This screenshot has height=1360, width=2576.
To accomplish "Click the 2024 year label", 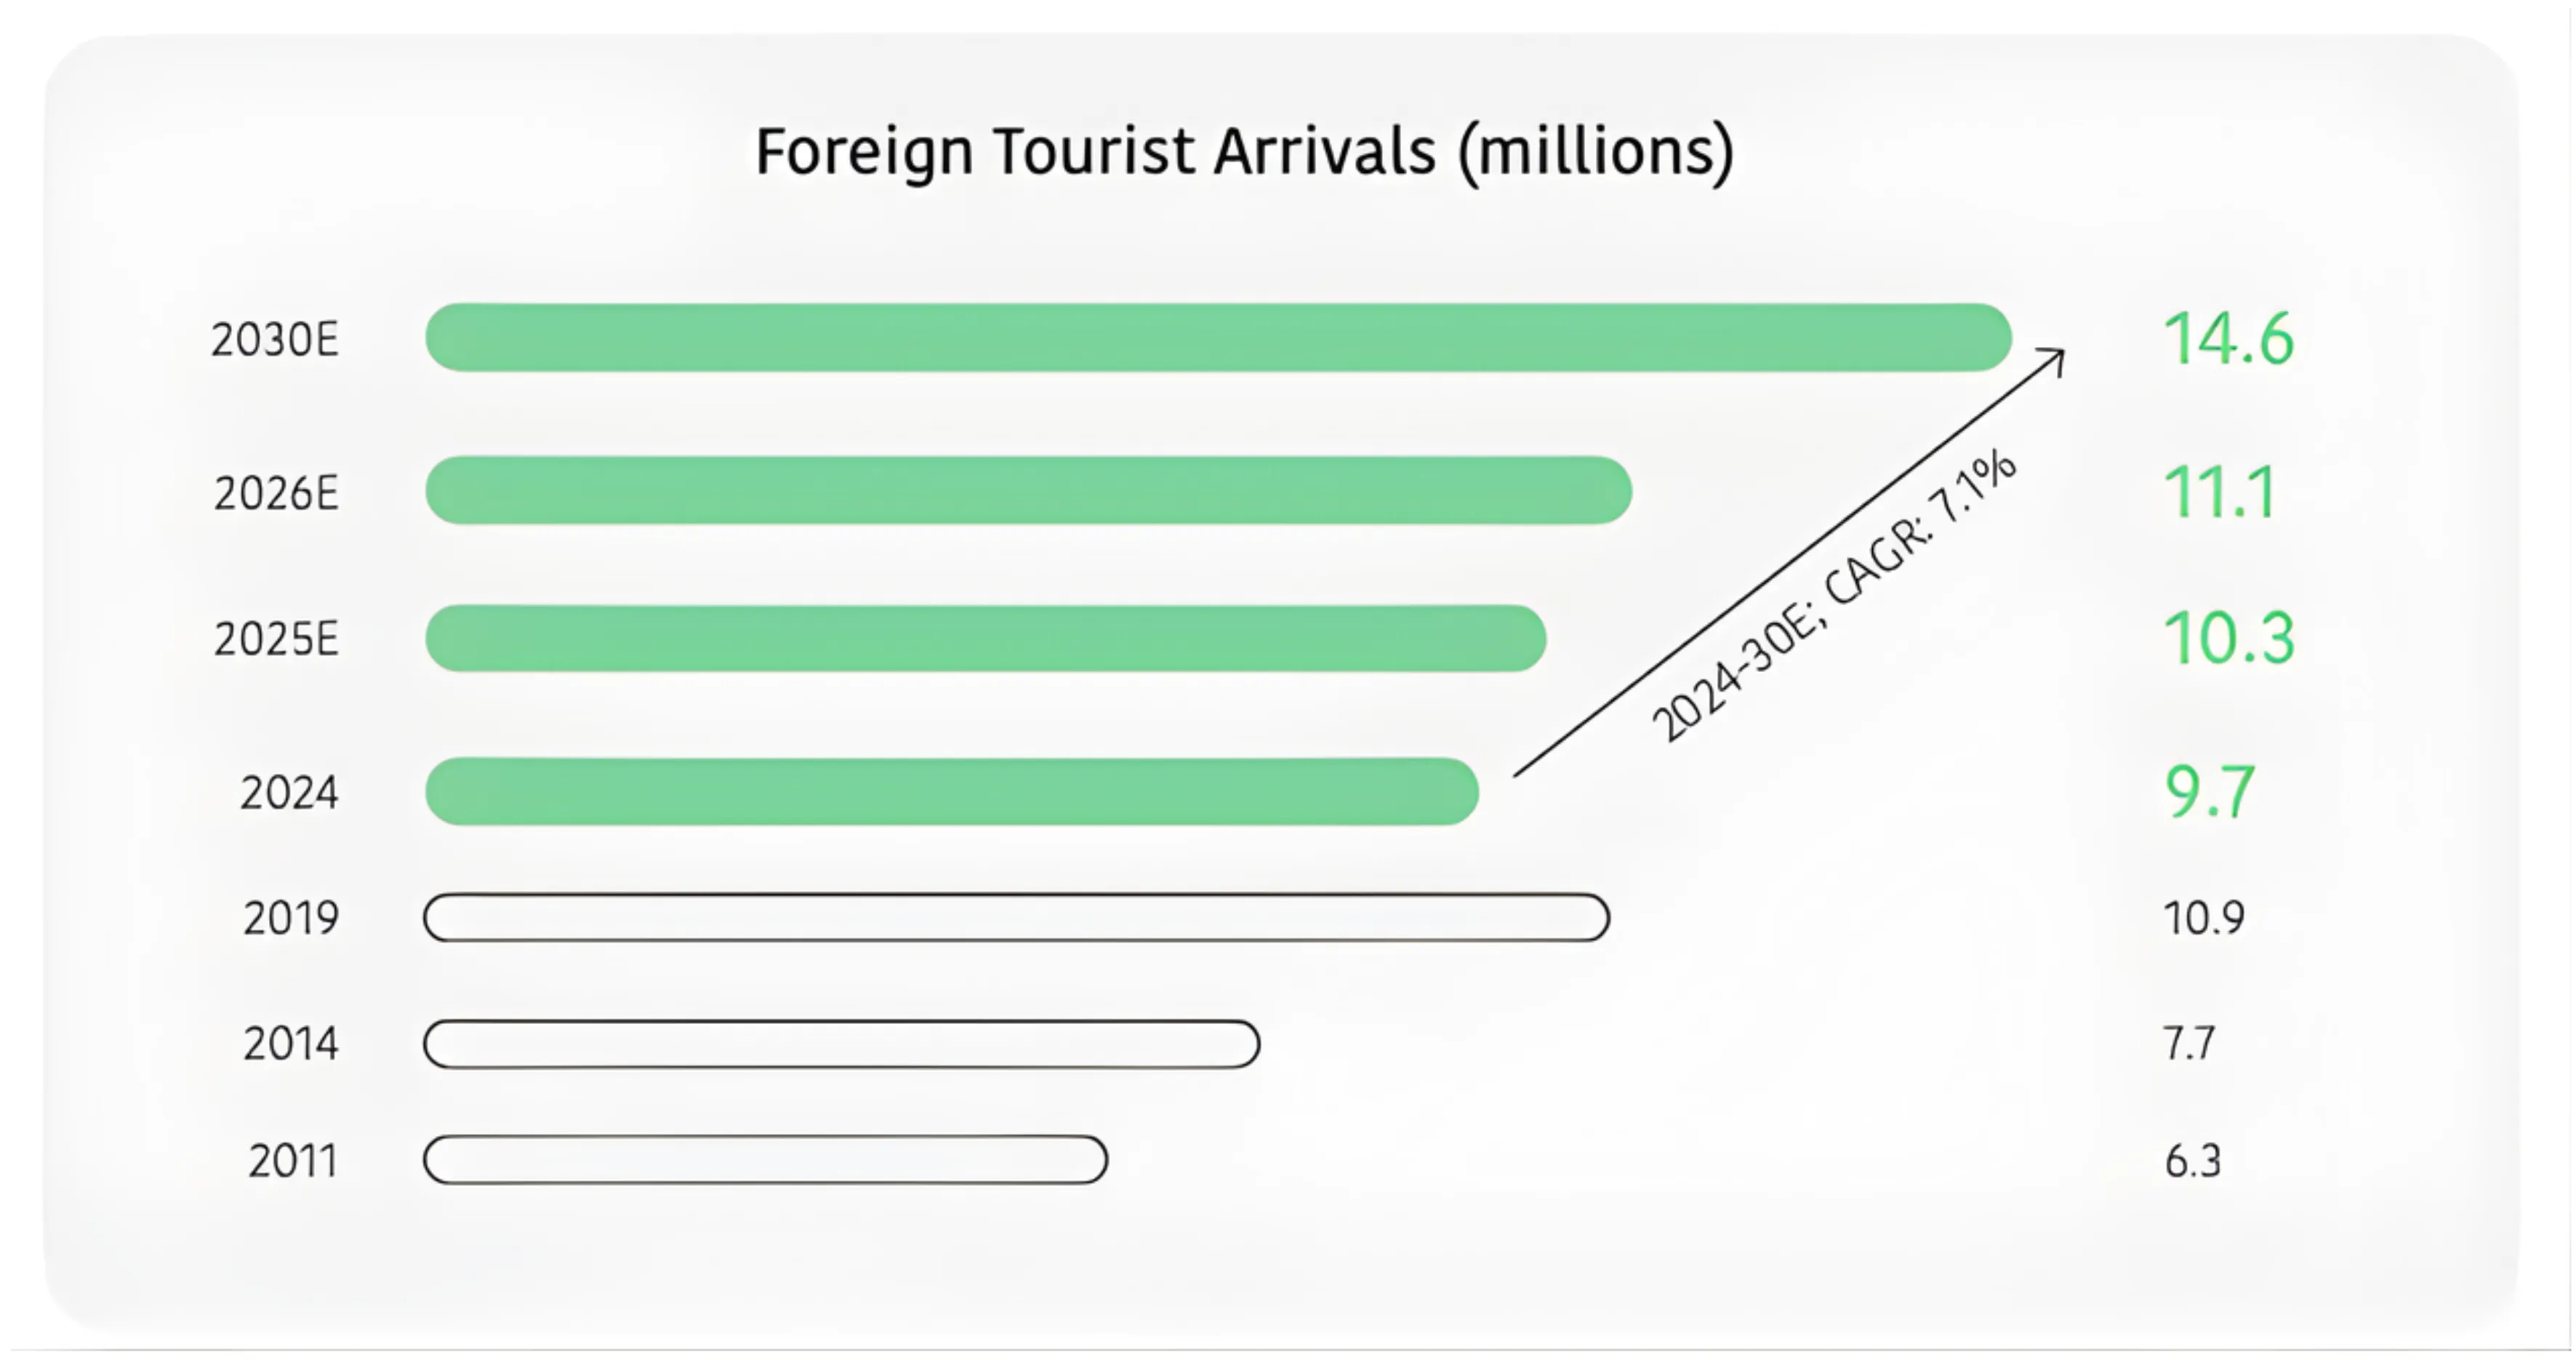I will point(289,793).
